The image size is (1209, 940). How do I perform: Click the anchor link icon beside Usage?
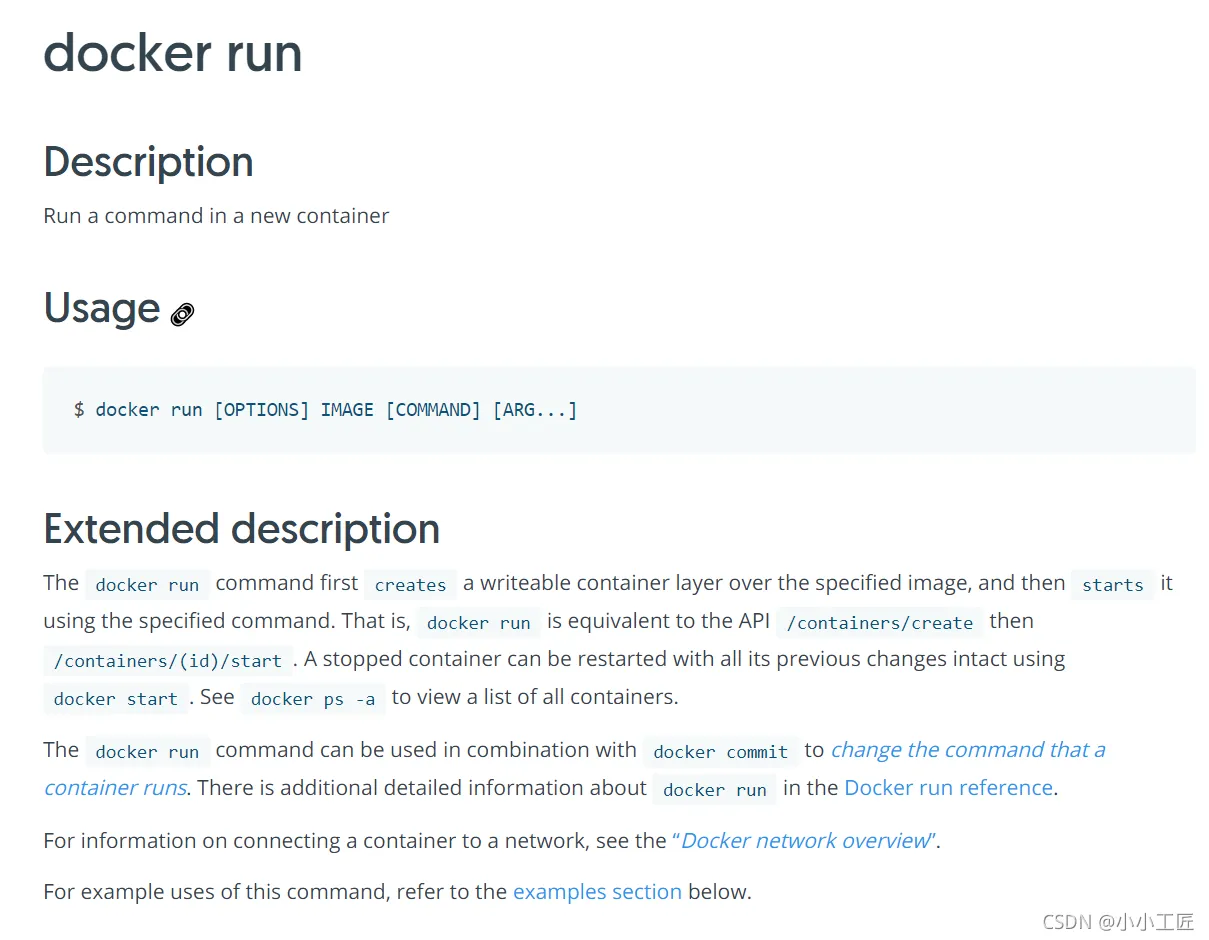coord(182,315)
